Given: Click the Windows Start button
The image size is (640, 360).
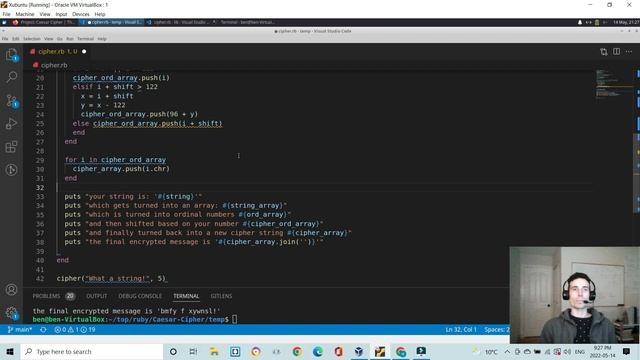Looking at the screenshot, I should click(x=10, y=351).
